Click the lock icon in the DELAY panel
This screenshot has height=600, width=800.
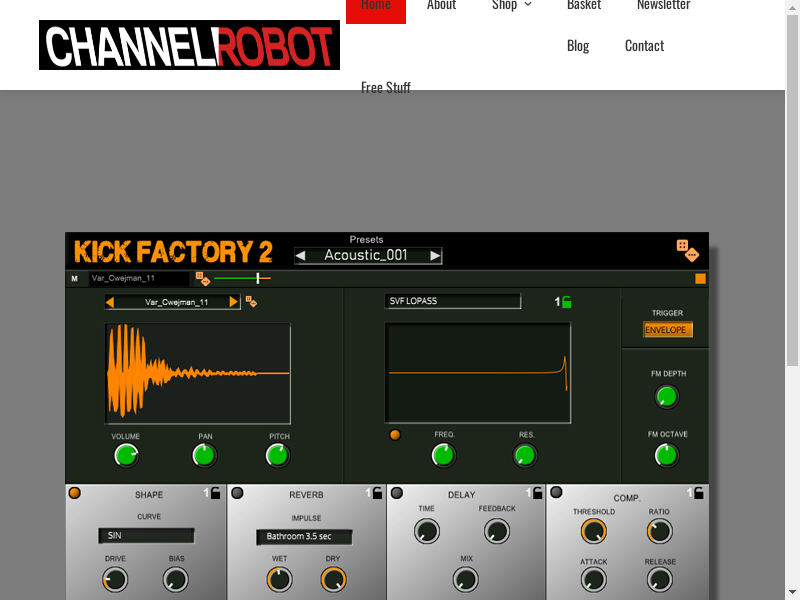coord(537,493)
